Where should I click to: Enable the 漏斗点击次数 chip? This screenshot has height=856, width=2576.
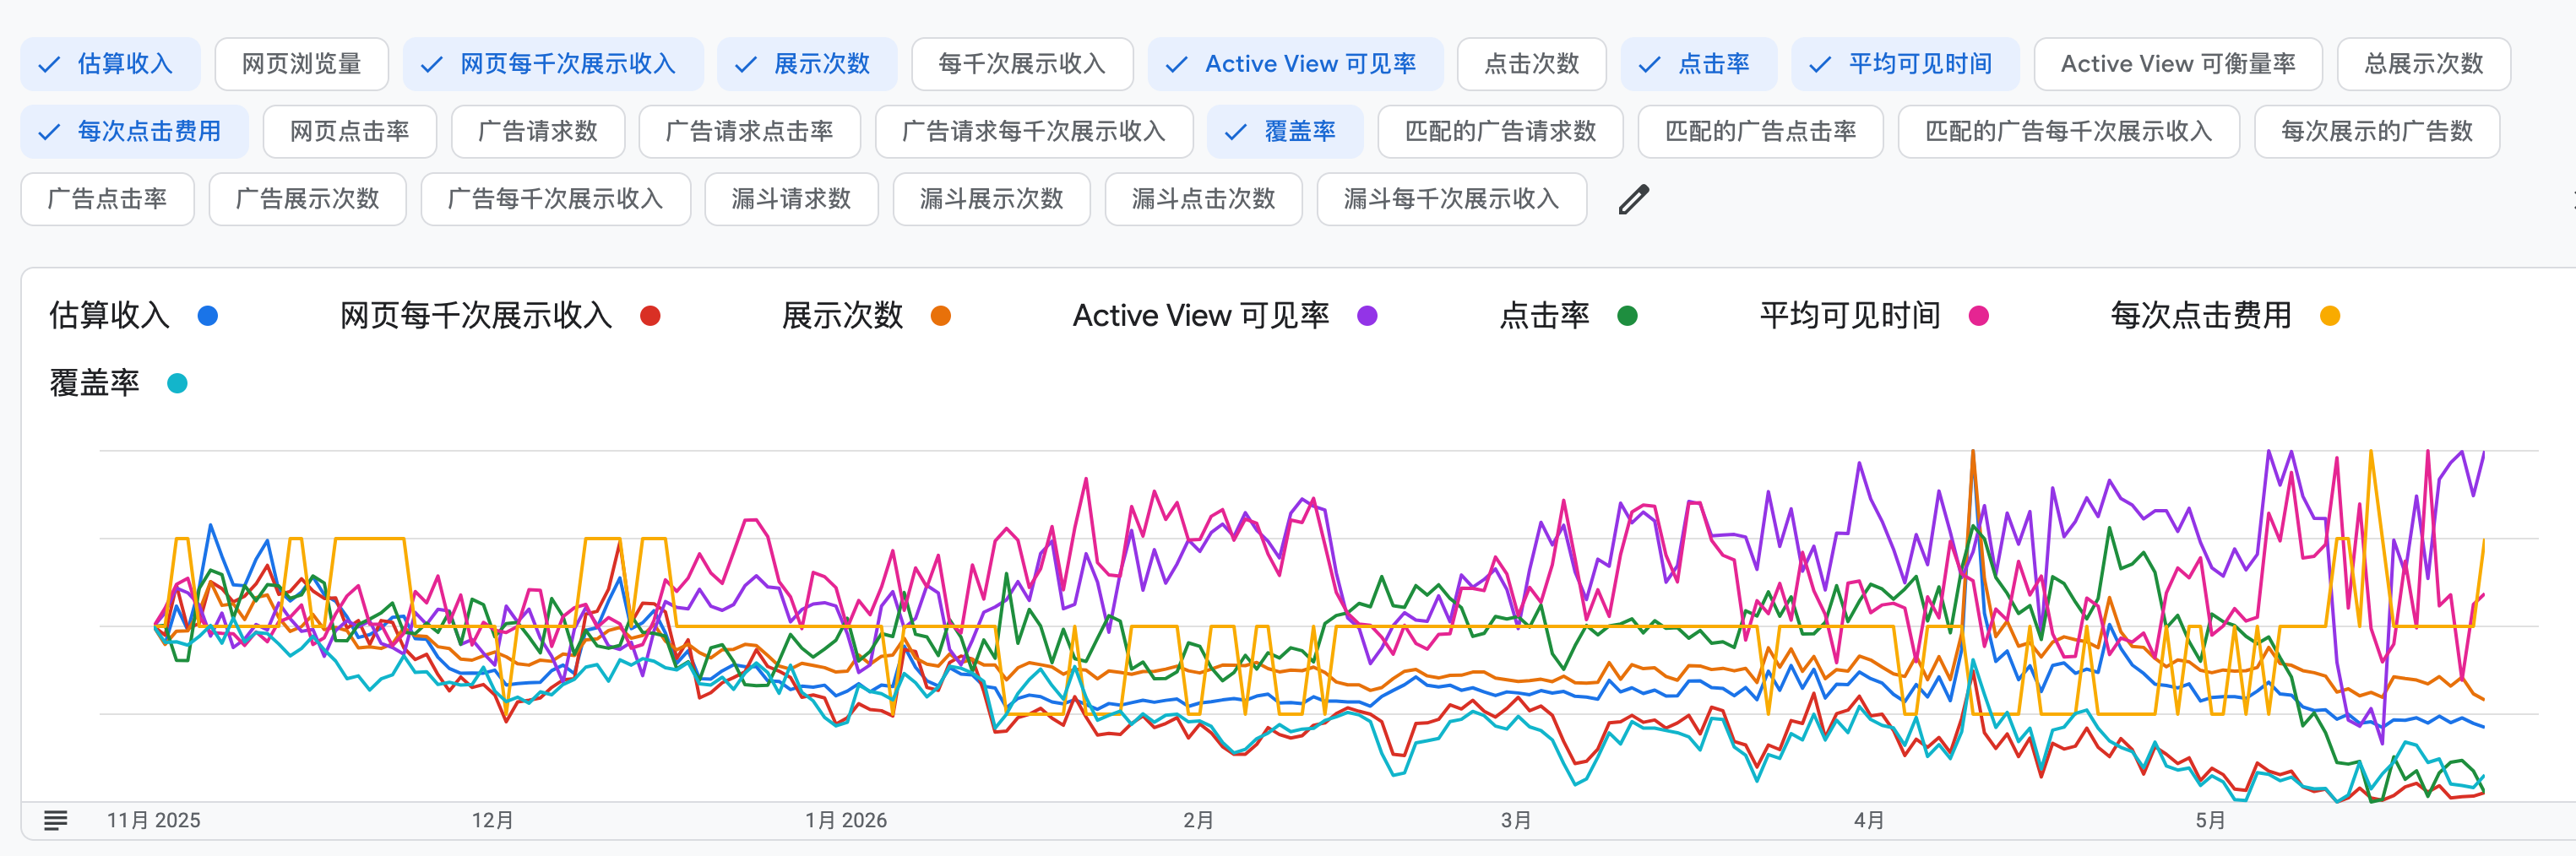point(1204,199)
